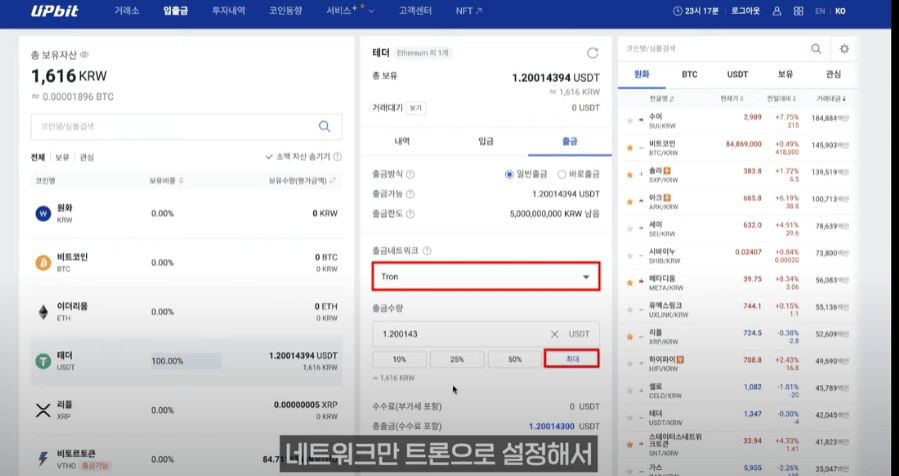Sort market list by 한글명
The image size is (899, 476).
662,99
